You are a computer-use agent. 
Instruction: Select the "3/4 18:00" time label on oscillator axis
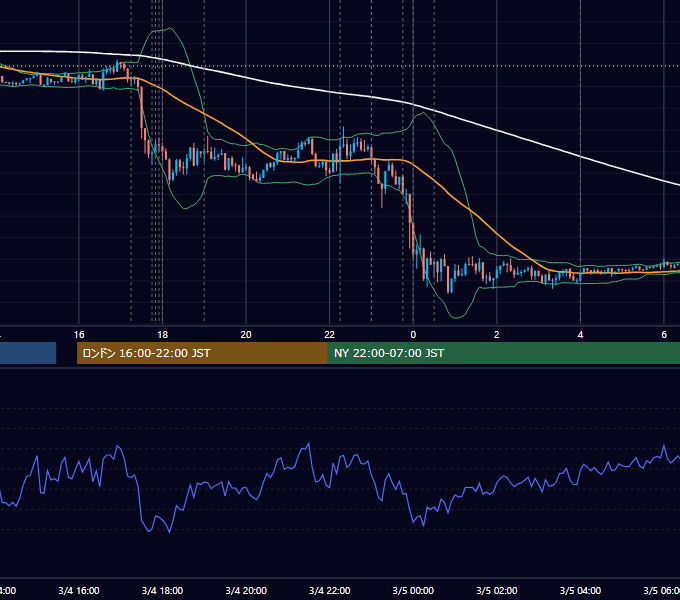click(x=162, y=590)
